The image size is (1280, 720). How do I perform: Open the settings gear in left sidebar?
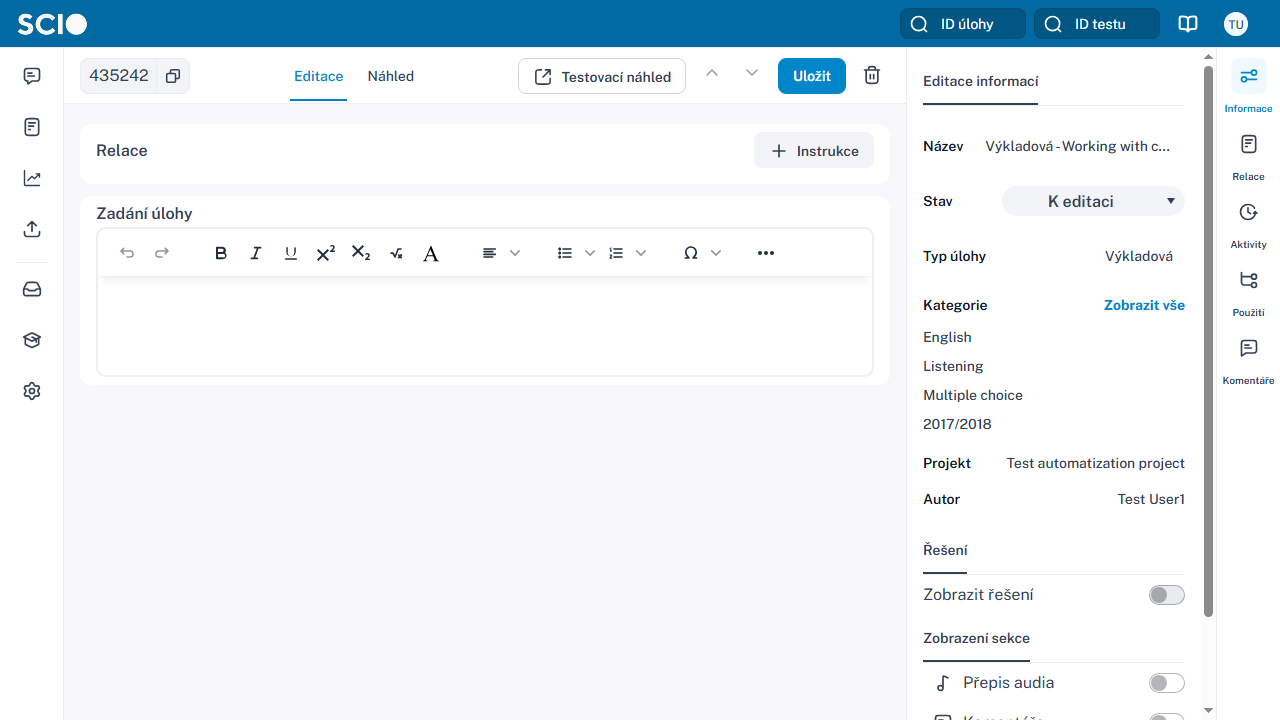point(32,391)
